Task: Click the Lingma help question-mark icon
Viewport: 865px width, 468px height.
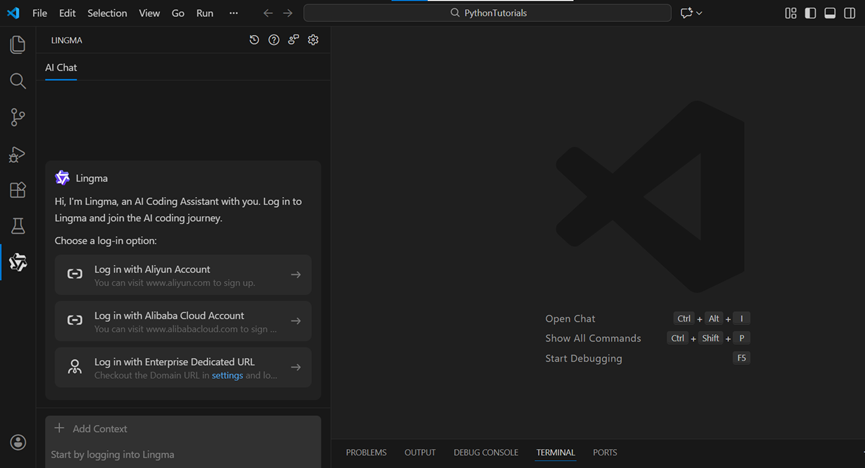Action: tap(274, 40)
